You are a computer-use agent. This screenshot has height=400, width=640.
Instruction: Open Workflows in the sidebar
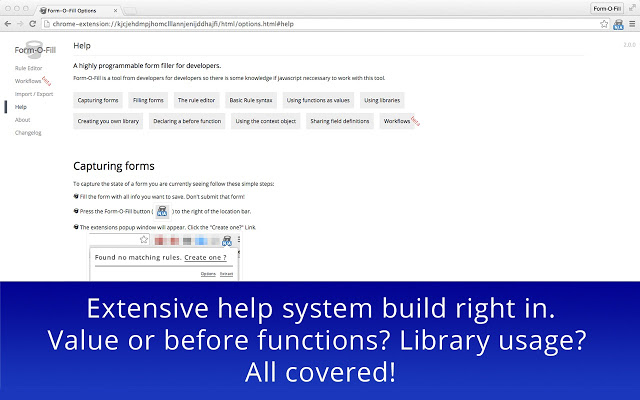(x=28, y=81)
